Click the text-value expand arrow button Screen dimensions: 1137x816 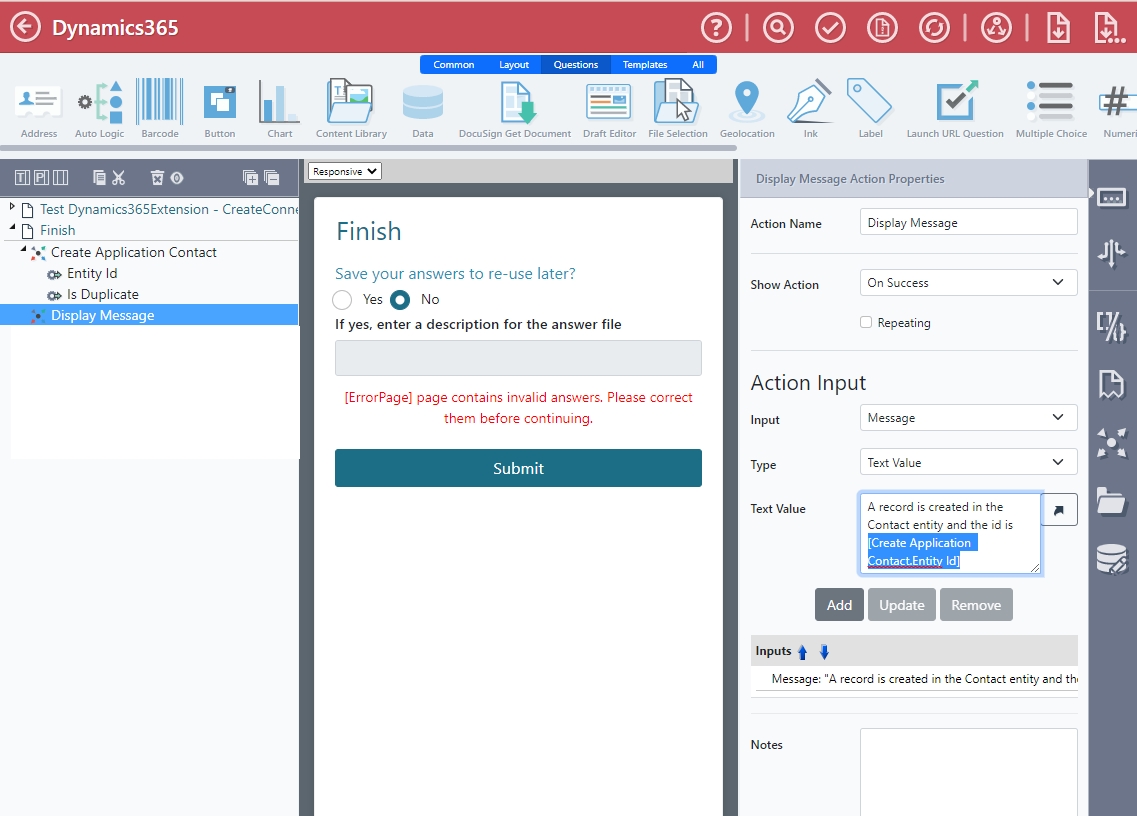pos(1059,509)
